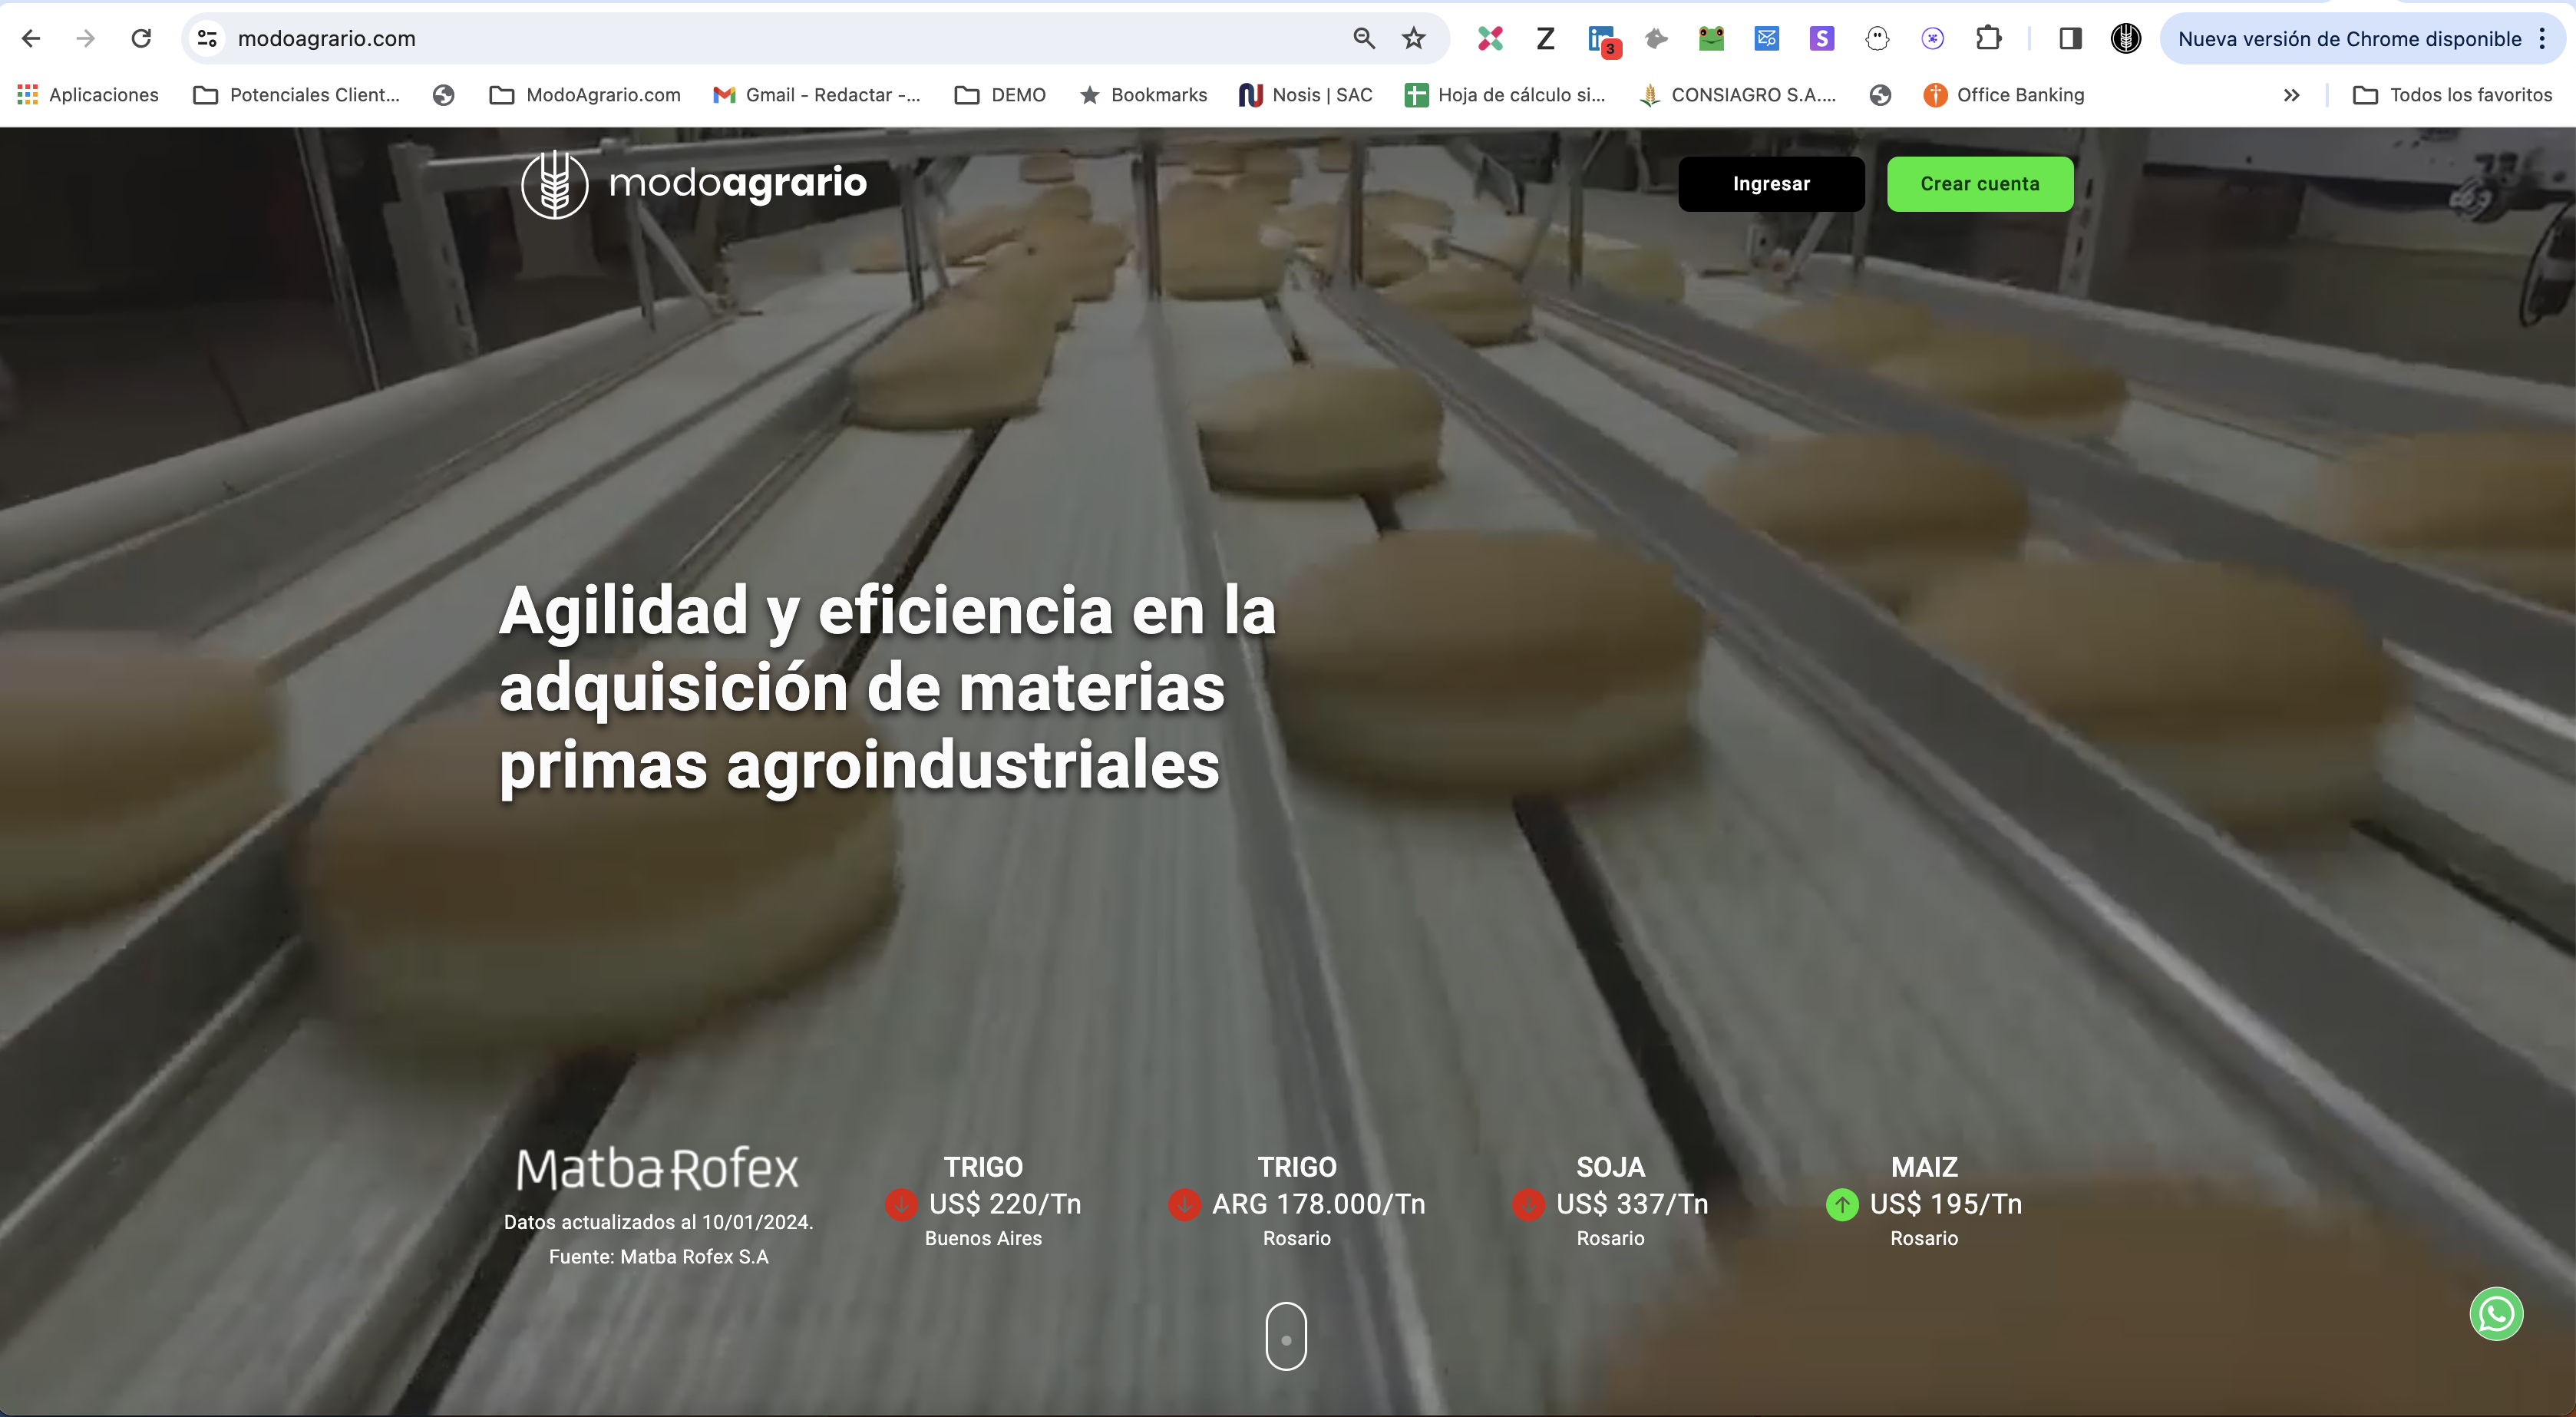Click 'Fuente: Matba Rofex S.A' text
Image resolution: width=2576 pixels, height=1417 pixels.
[x=658, y=1257]
